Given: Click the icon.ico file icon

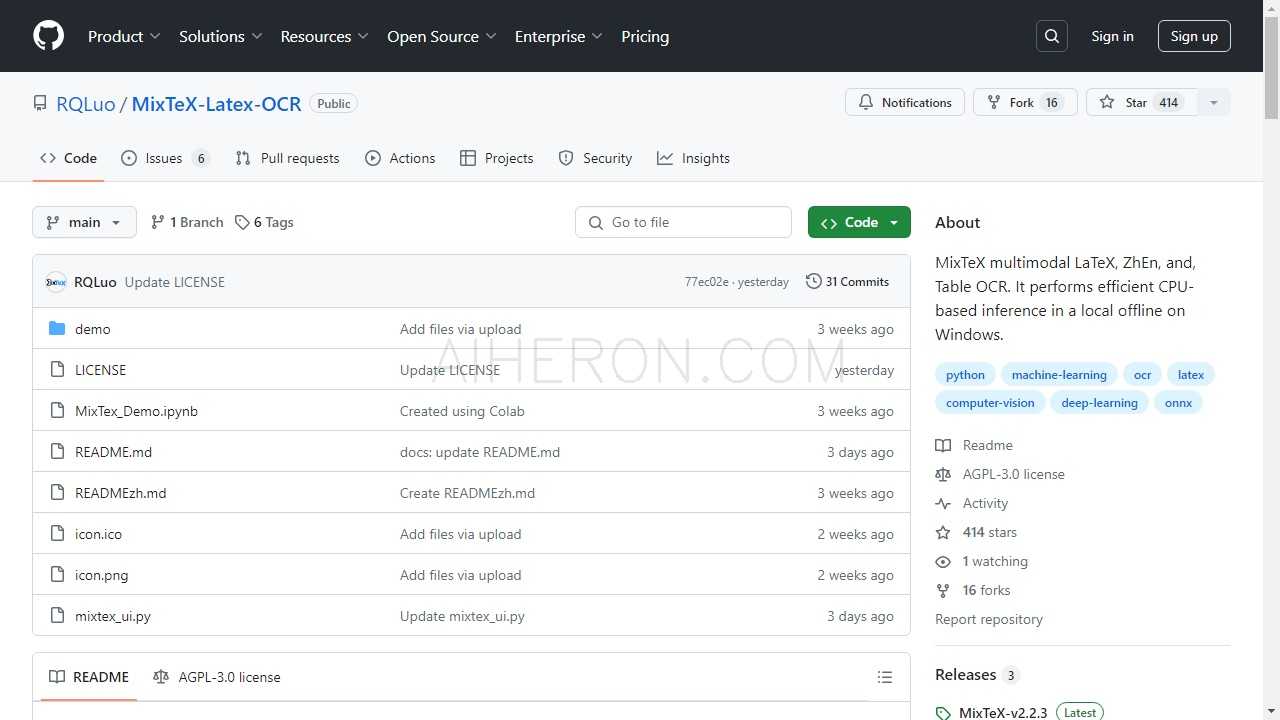Looking at the screenshot, I should pos(57,534).
